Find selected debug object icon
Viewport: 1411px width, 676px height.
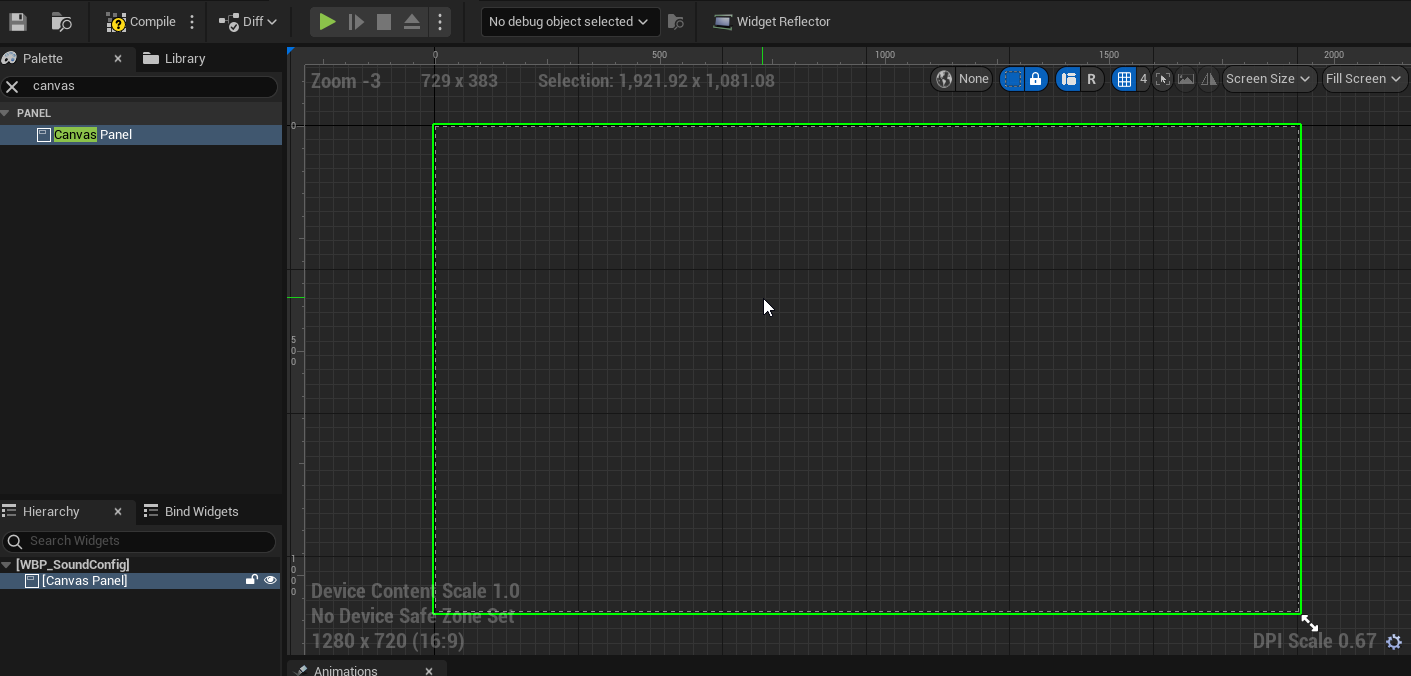point(676,21)
